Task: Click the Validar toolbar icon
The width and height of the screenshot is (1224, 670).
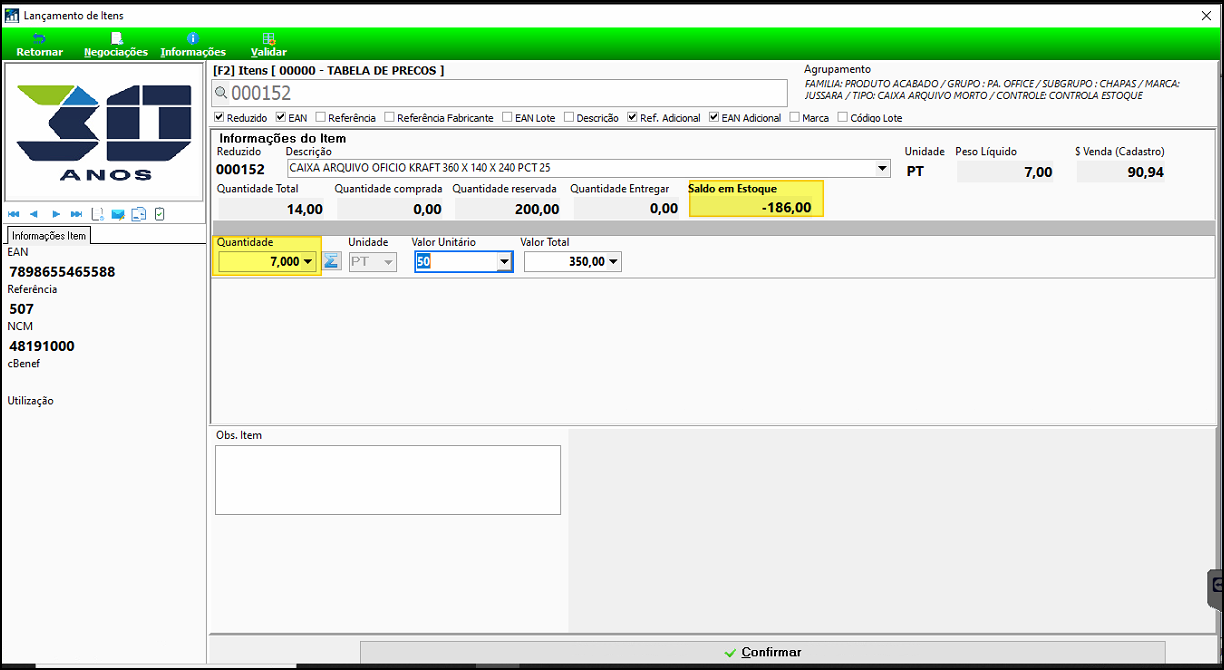Action: coord(269,38)
